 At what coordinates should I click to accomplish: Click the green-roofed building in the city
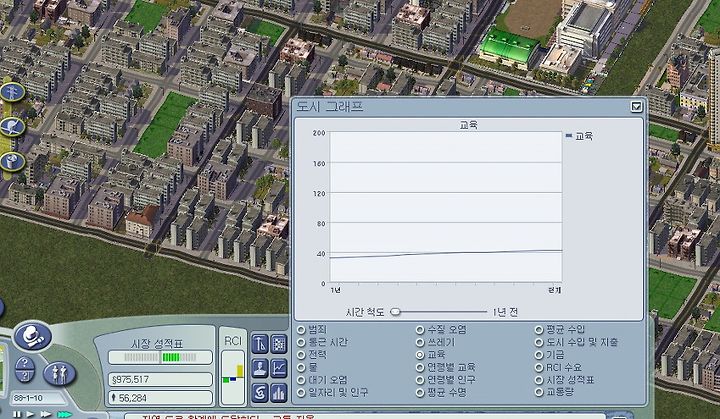(508, 48)
